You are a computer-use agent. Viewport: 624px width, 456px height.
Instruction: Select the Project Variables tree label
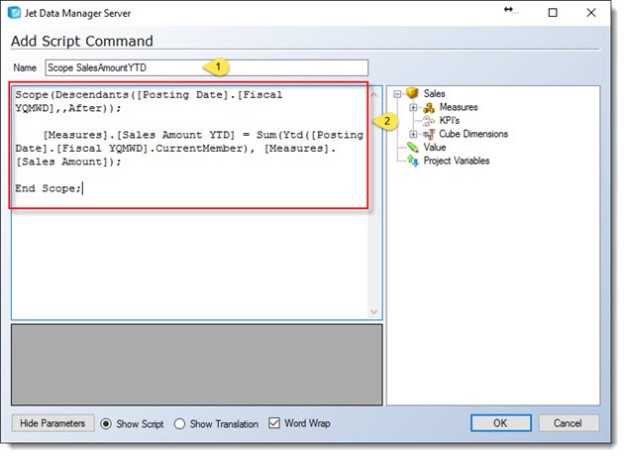[x=456, y=161]
